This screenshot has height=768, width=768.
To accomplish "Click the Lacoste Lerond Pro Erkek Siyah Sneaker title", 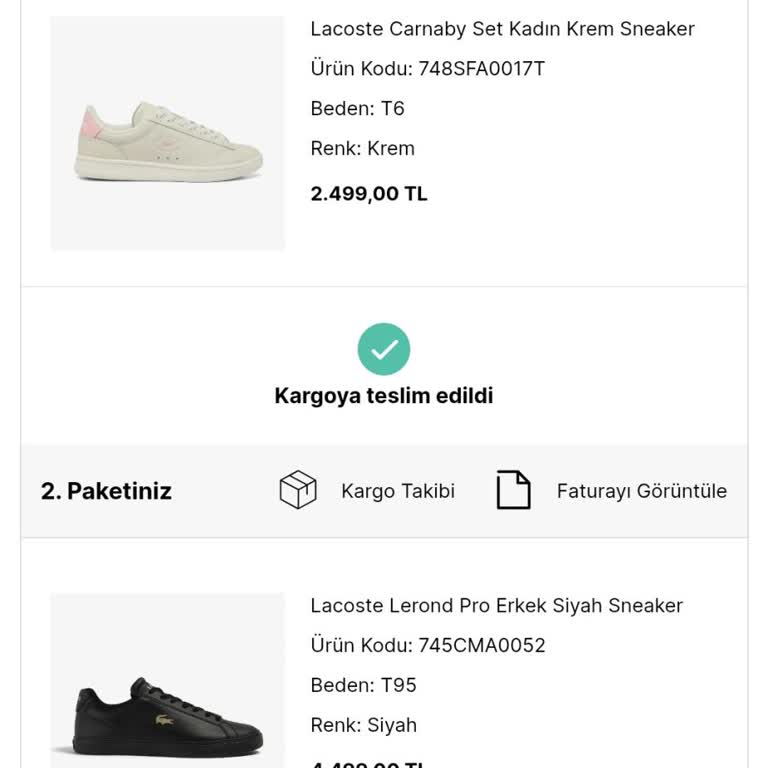I will [496, 606].
